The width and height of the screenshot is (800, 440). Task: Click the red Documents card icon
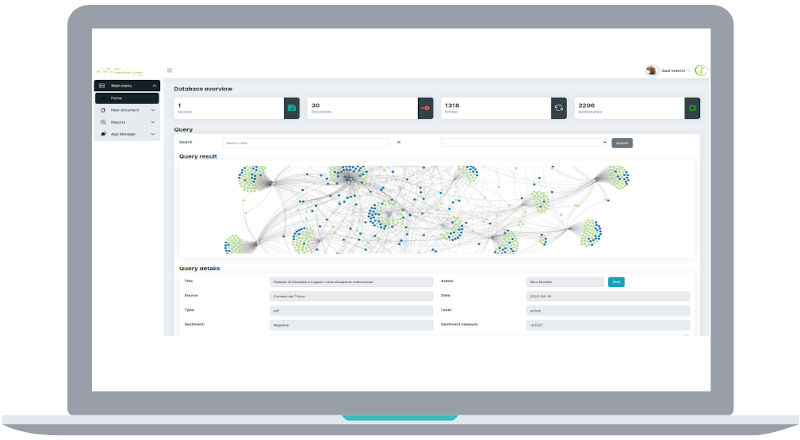coord(426,108)
